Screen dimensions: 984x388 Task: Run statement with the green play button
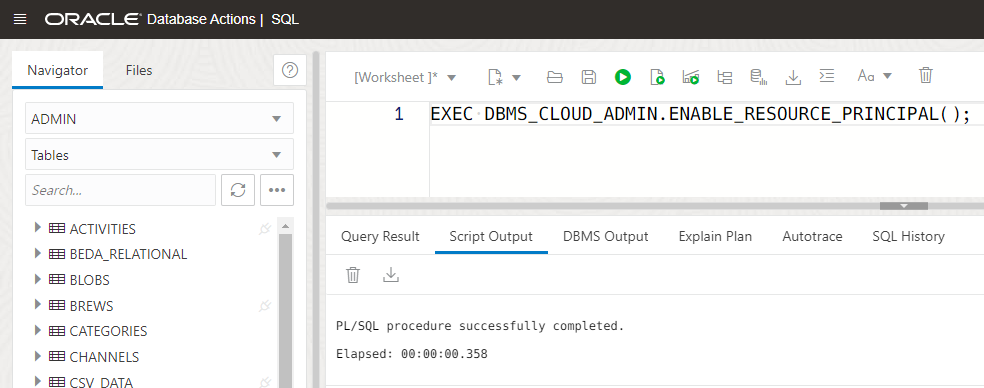click(x=623, y=77)
